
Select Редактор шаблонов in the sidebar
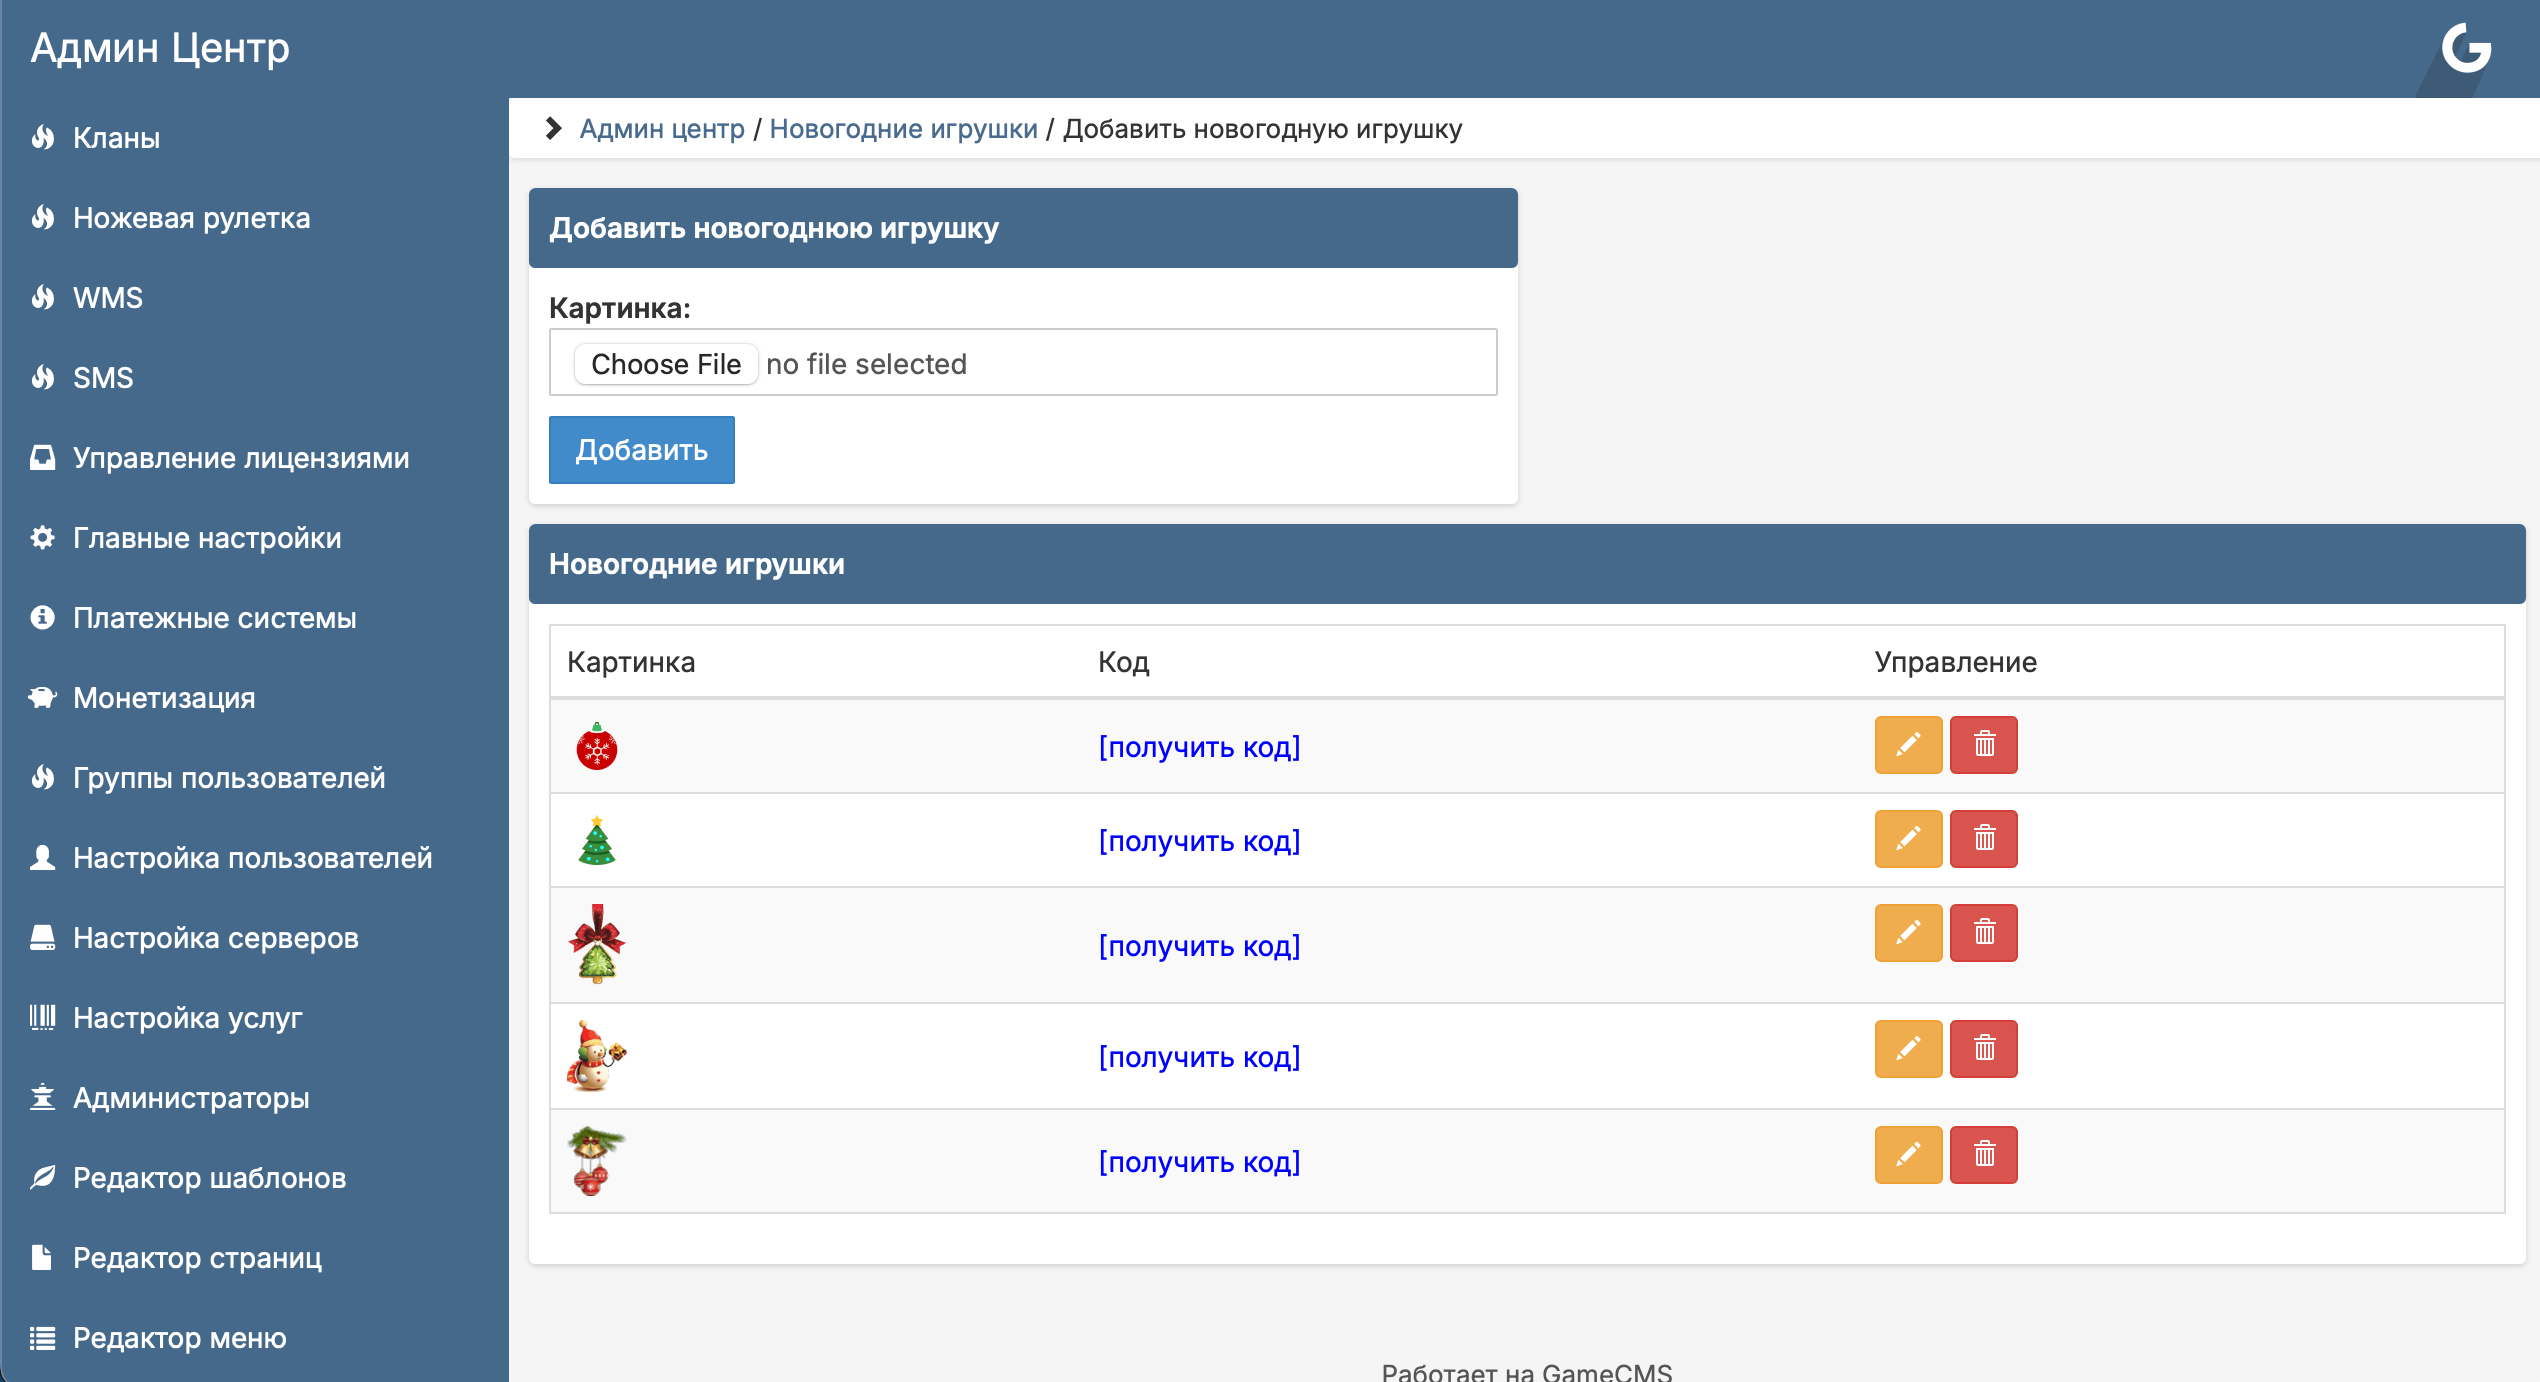click(209, 1178)
